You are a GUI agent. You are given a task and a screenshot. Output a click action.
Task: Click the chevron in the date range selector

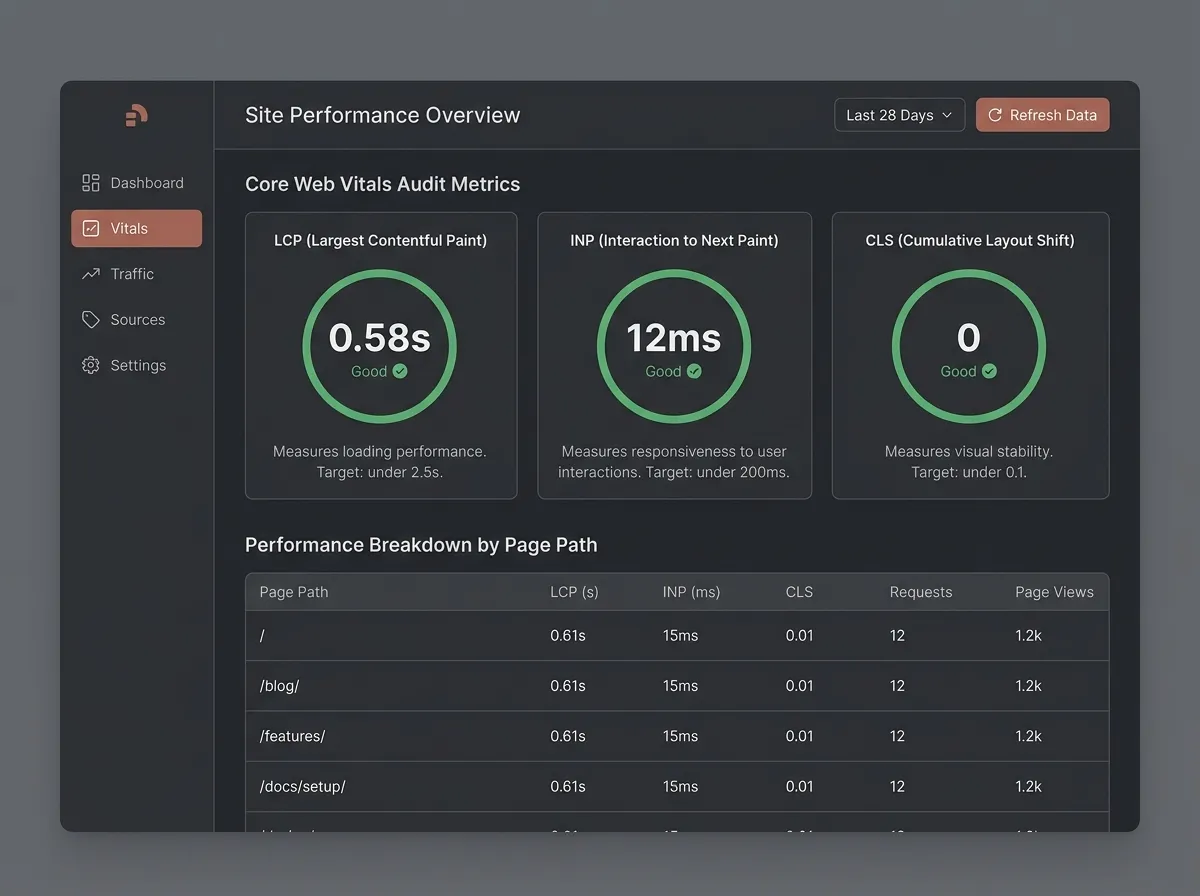click(946, 115)
